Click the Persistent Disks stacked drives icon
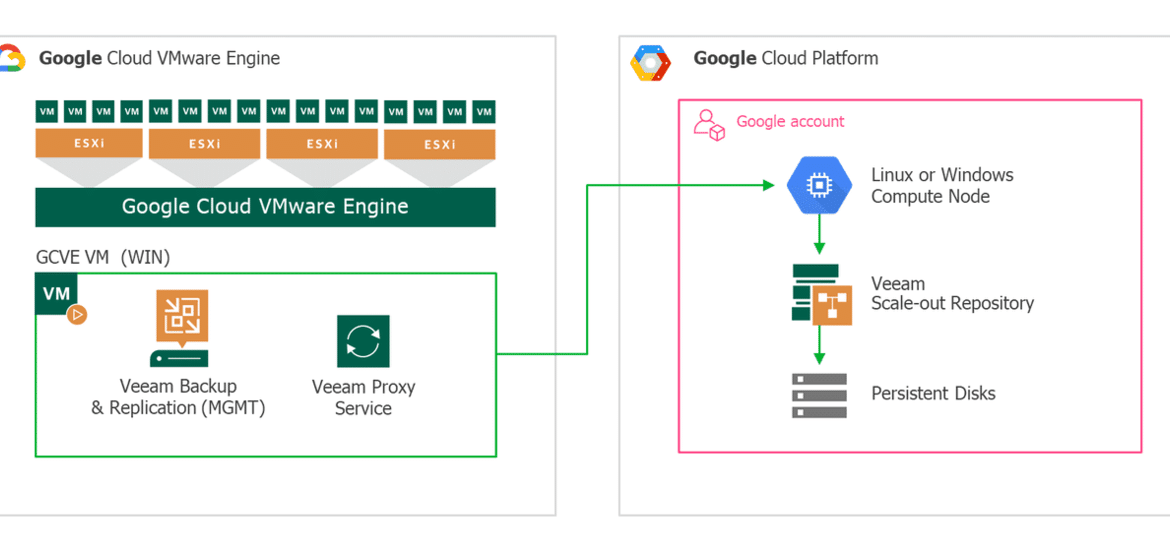This screenshot has height=548, width=1170. [x=819, y=396]
